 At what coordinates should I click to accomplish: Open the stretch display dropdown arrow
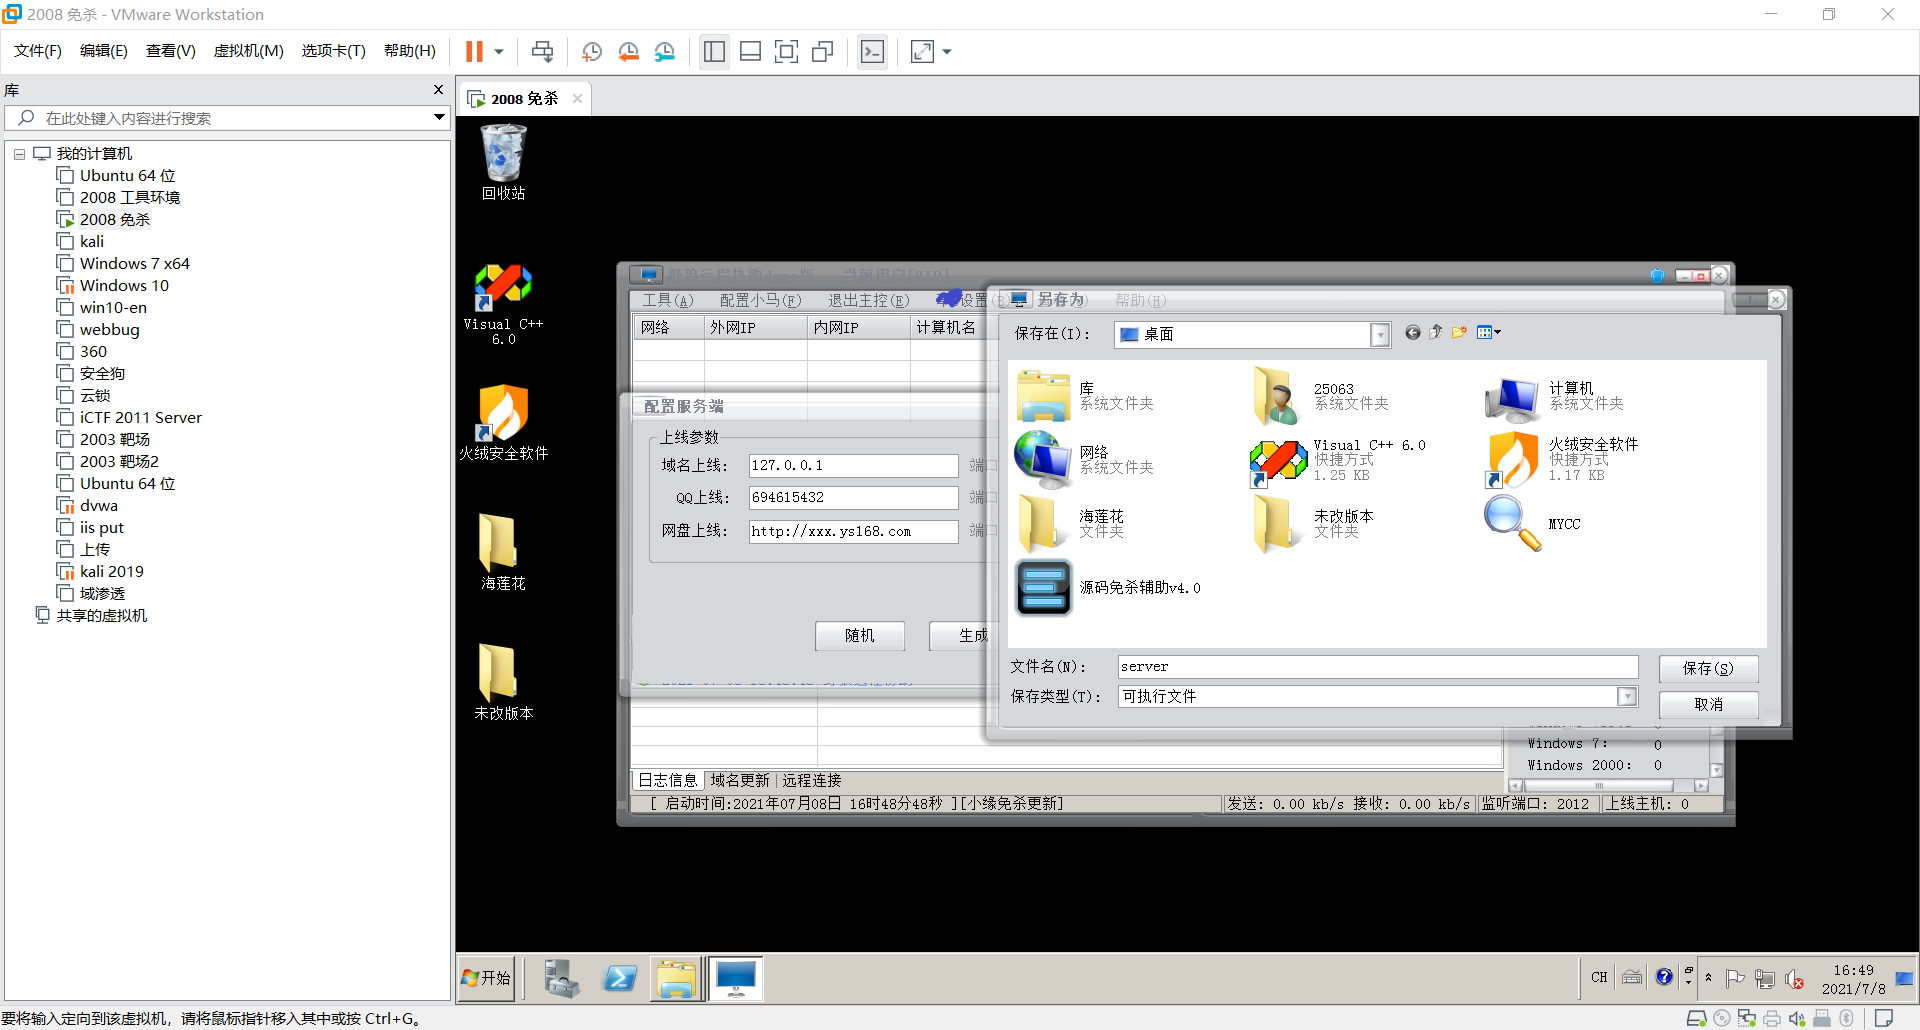pyautogui.click(x=947, y=51)
